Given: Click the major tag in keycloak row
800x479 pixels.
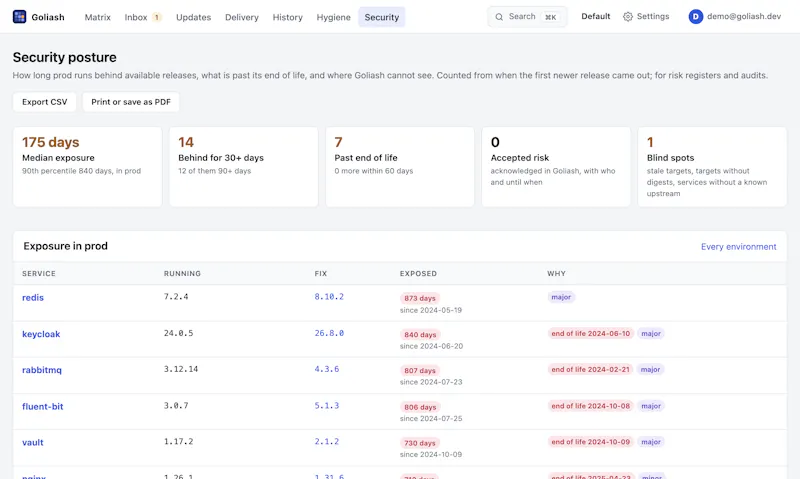Looking at the screenshot, I should (651, 334).
